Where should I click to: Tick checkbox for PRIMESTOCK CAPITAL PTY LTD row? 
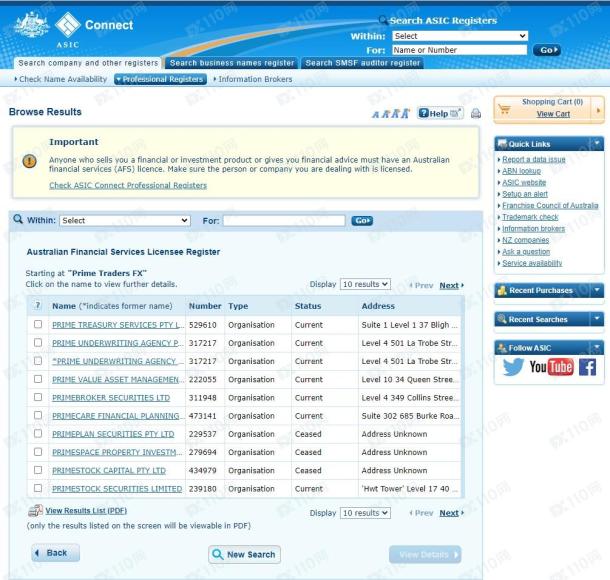click(38, 470)
